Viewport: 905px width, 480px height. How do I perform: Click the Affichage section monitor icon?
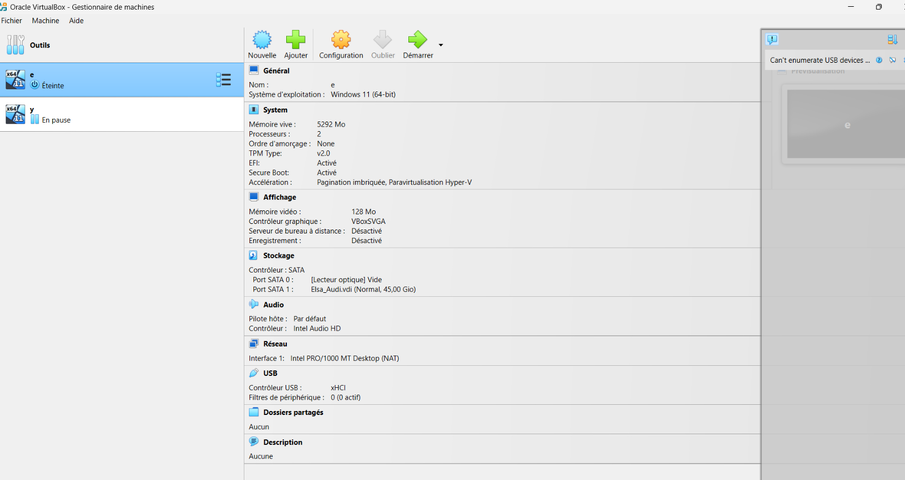[253, 197]
